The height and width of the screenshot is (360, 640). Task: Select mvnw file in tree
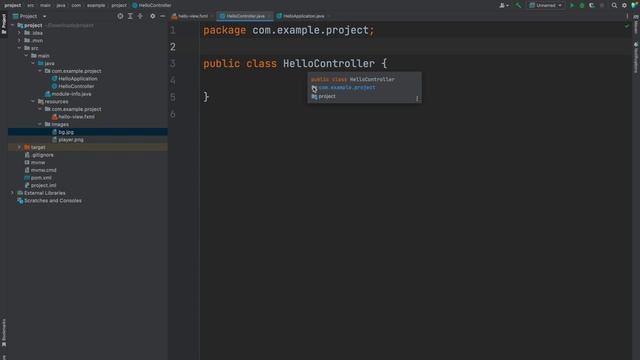point(38,162)
